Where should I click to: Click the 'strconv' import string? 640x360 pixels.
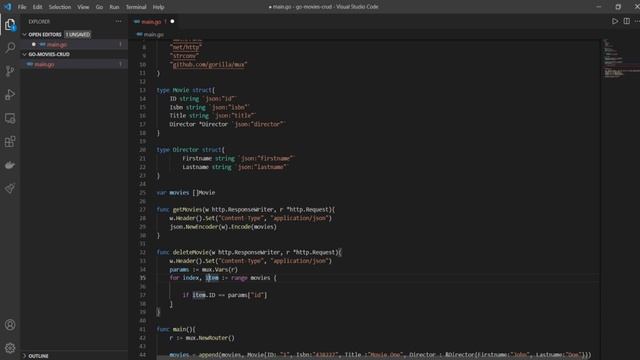pos(184,56)
